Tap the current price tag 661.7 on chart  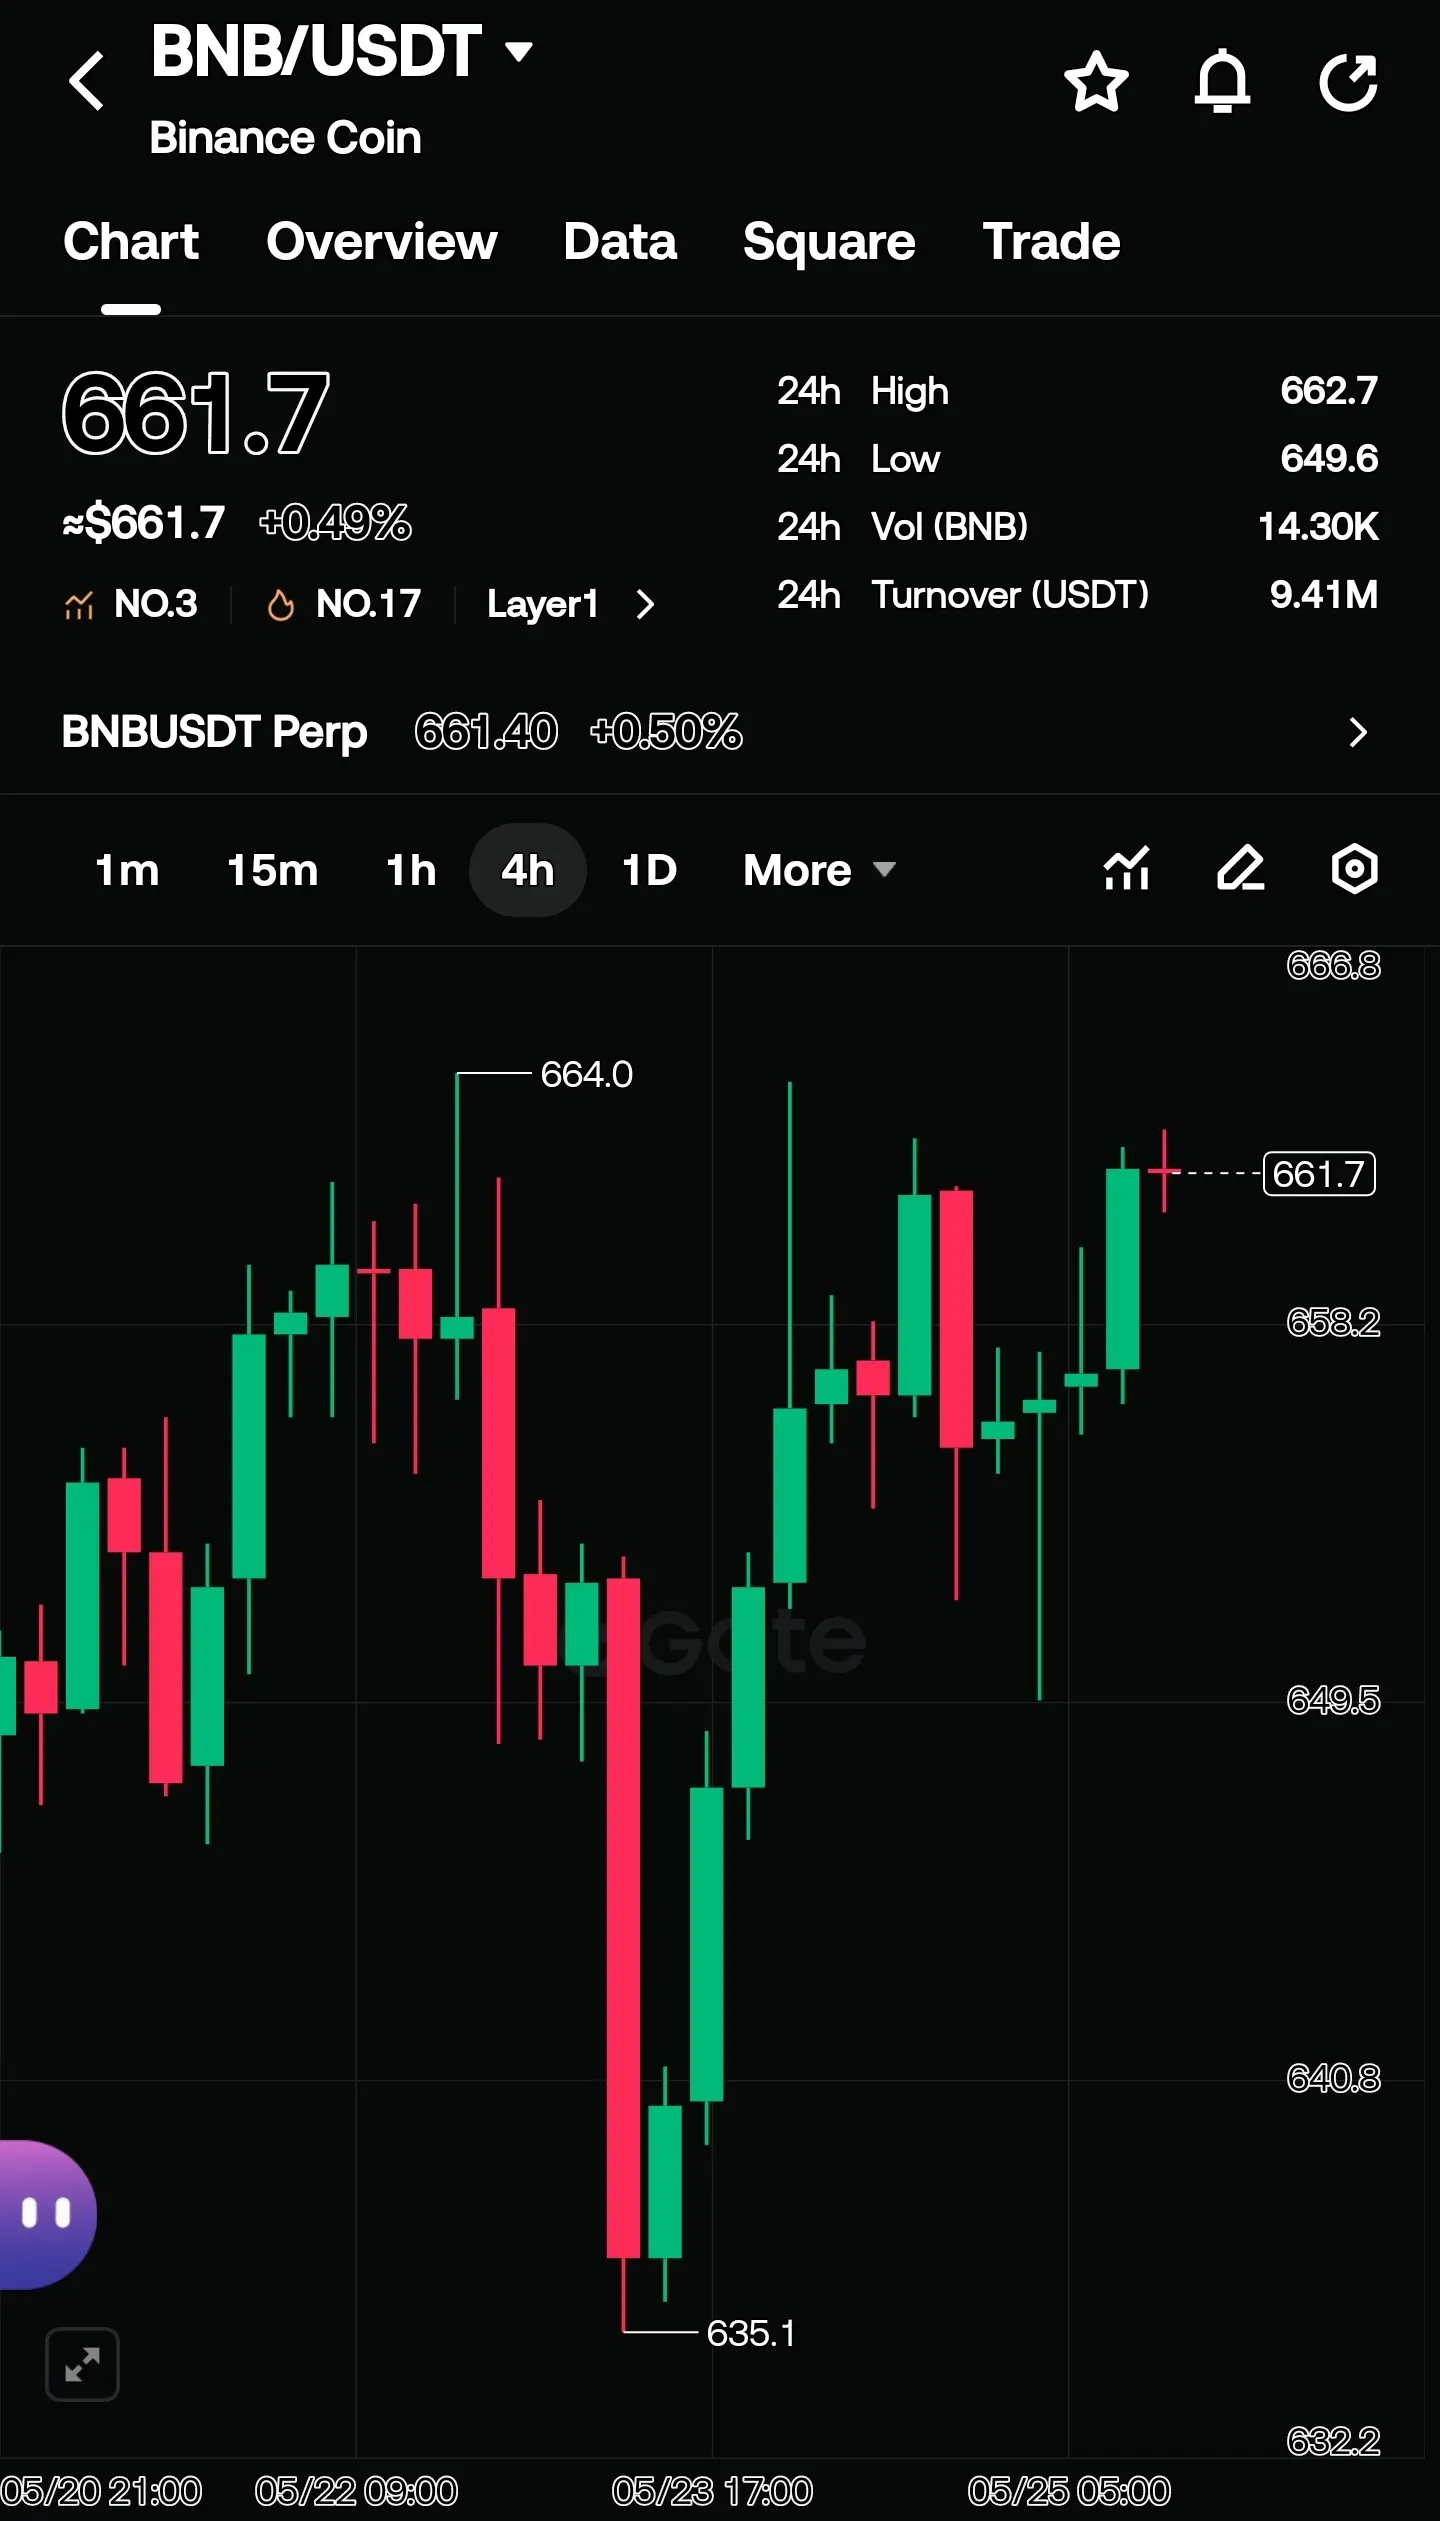tap(1319, 1174)
